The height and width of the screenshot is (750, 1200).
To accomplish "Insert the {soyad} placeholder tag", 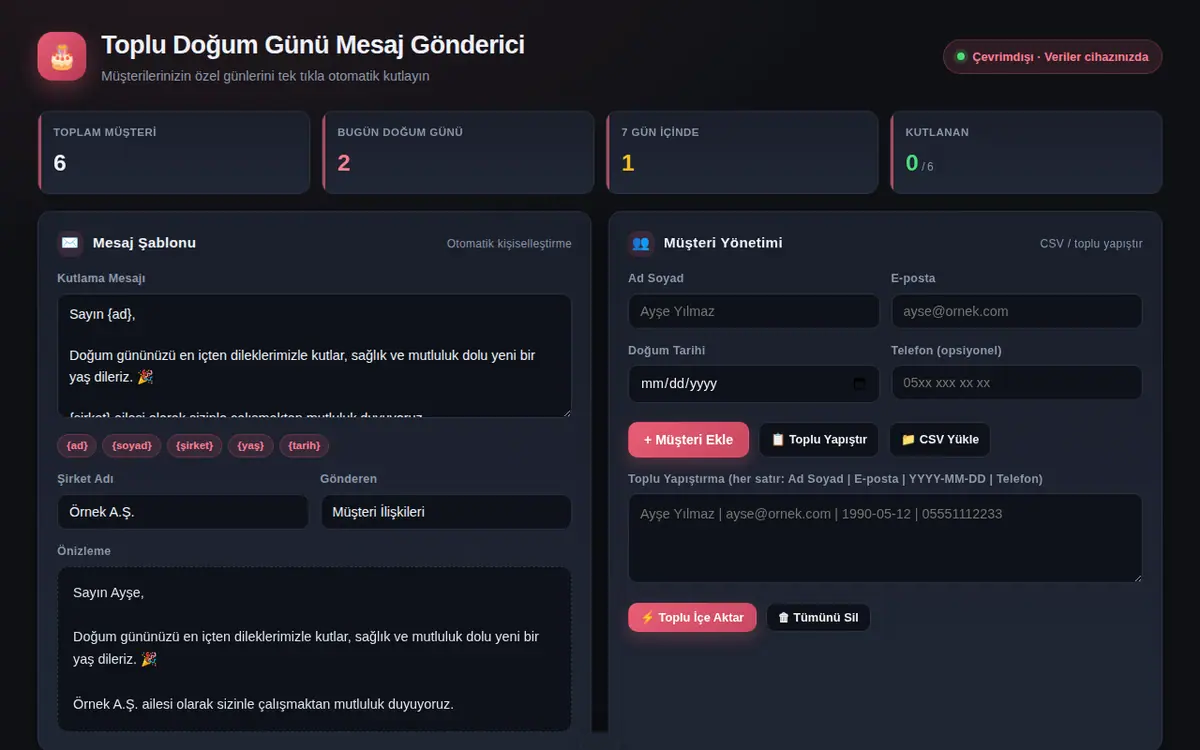I will pyautogui.click(x=131, y=446).
